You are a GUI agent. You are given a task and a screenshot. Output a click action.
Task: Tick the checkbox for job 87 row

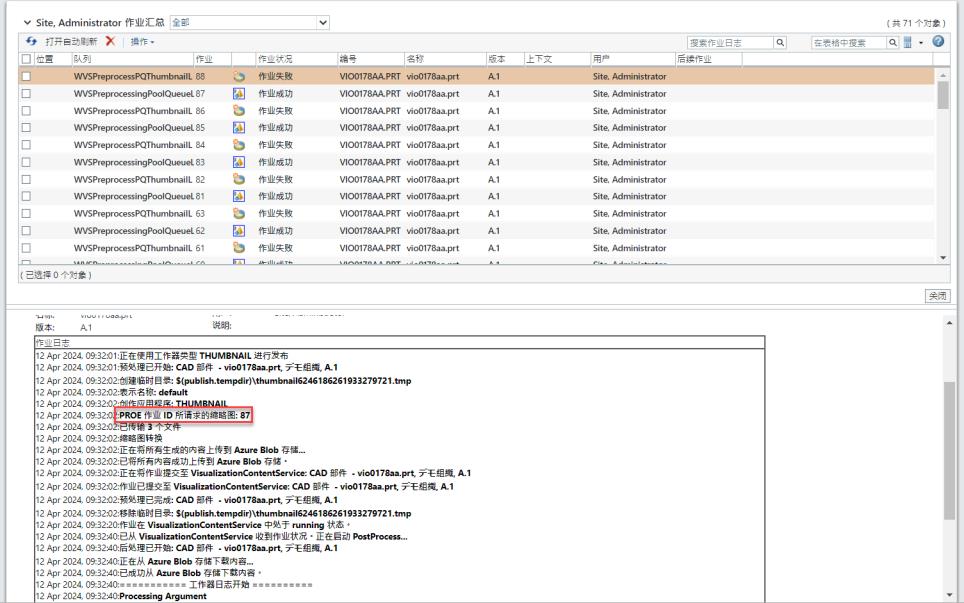tap(26, 93)
